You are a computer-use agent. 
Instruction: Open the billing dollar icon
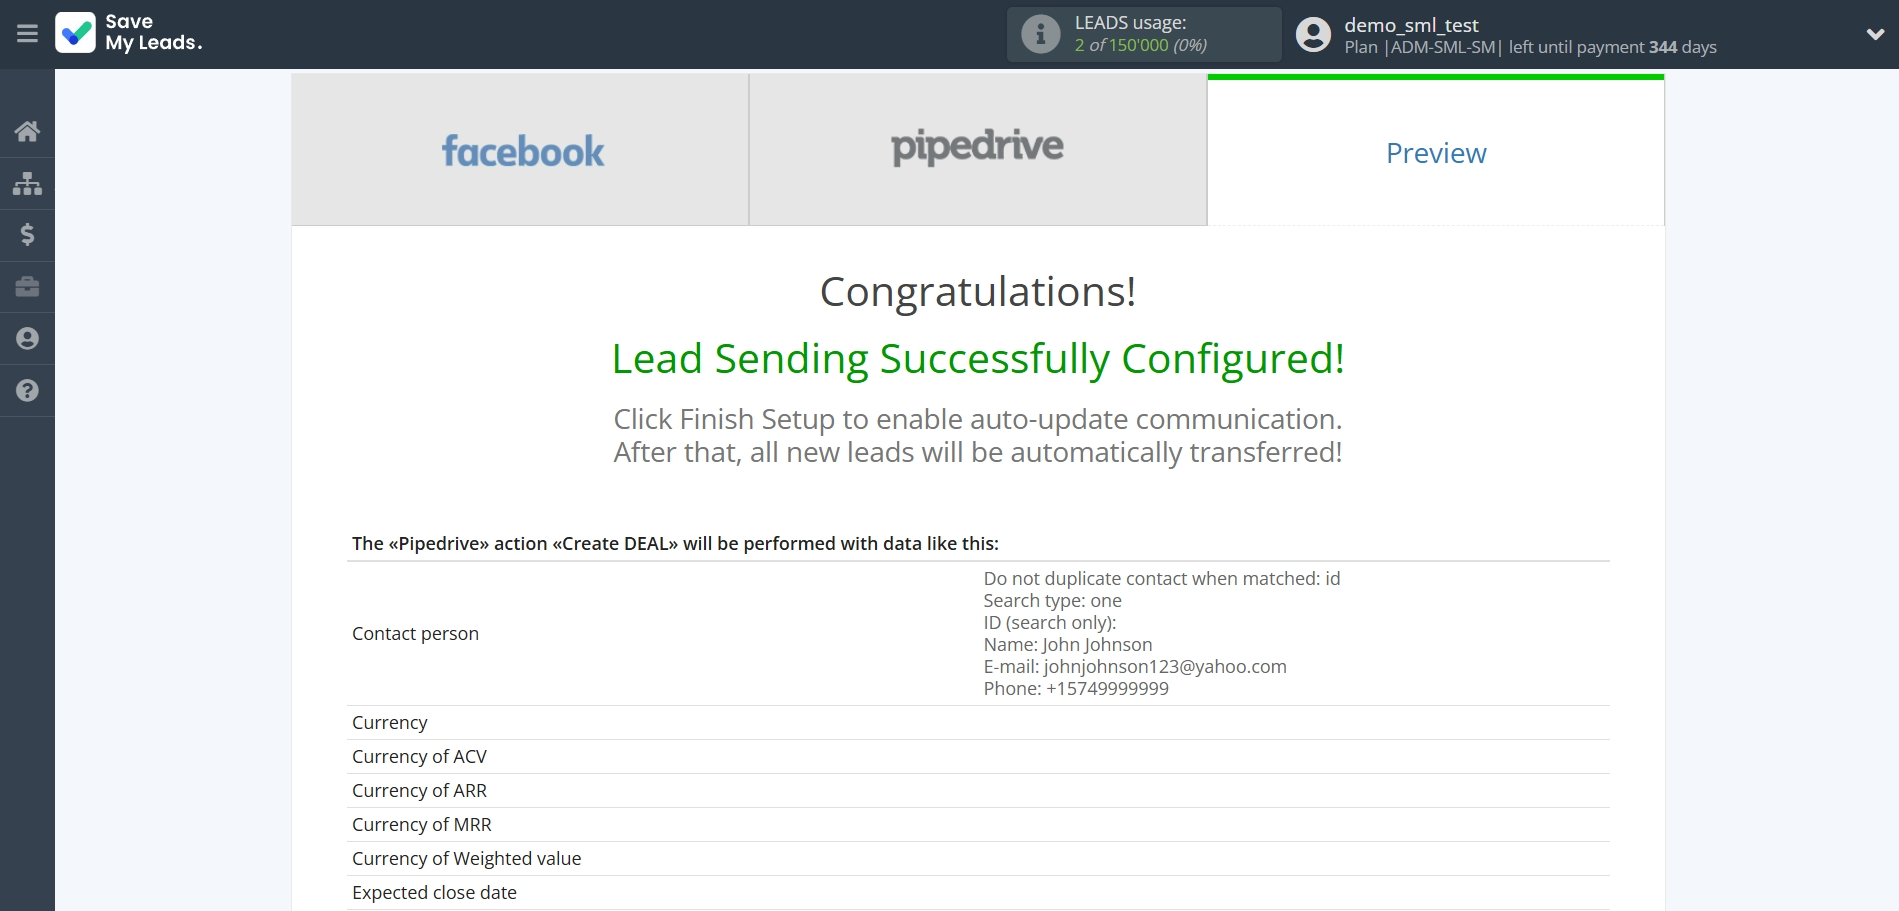(27, 235)
